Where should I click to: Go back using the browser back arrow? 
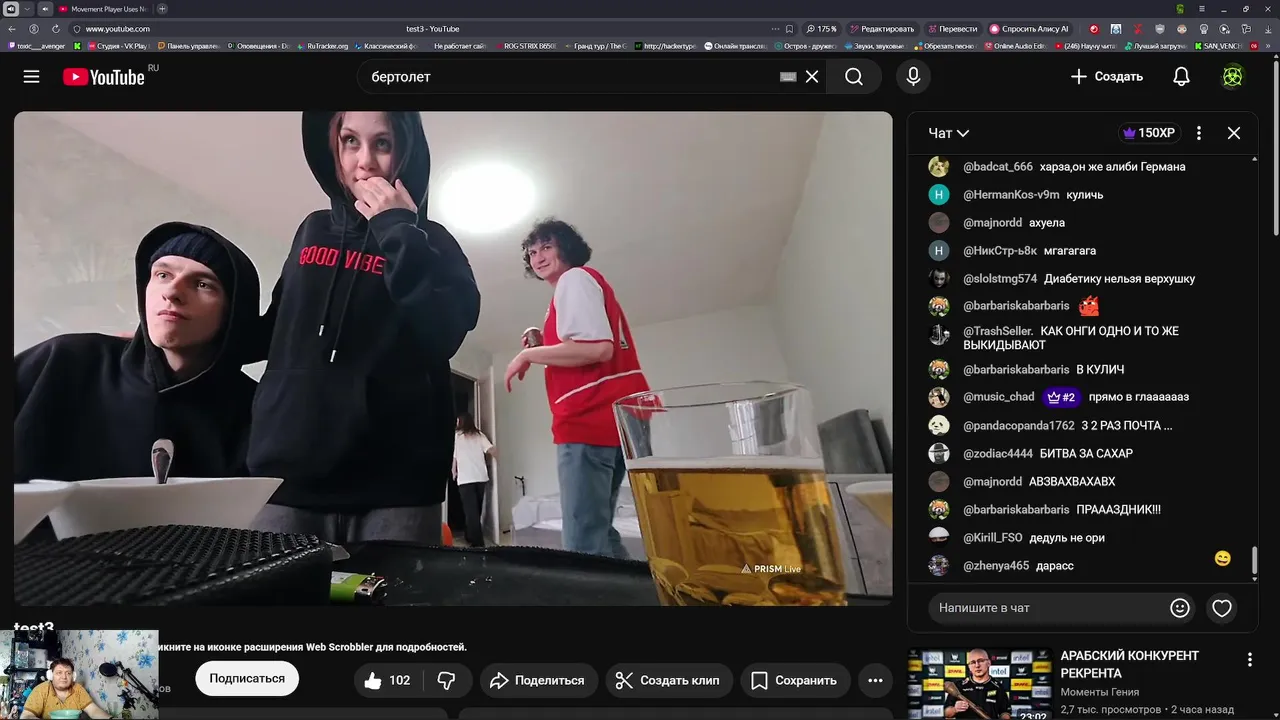pyautogui.click(x=12, y=29)
